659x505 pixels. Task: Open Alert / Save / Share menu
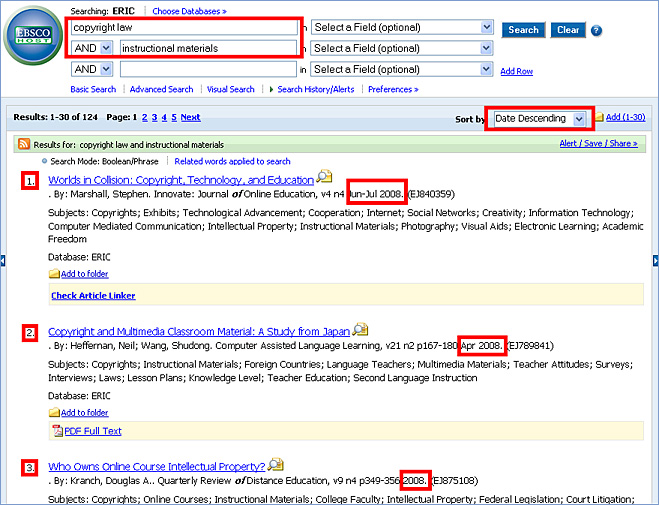click(598, 144)
